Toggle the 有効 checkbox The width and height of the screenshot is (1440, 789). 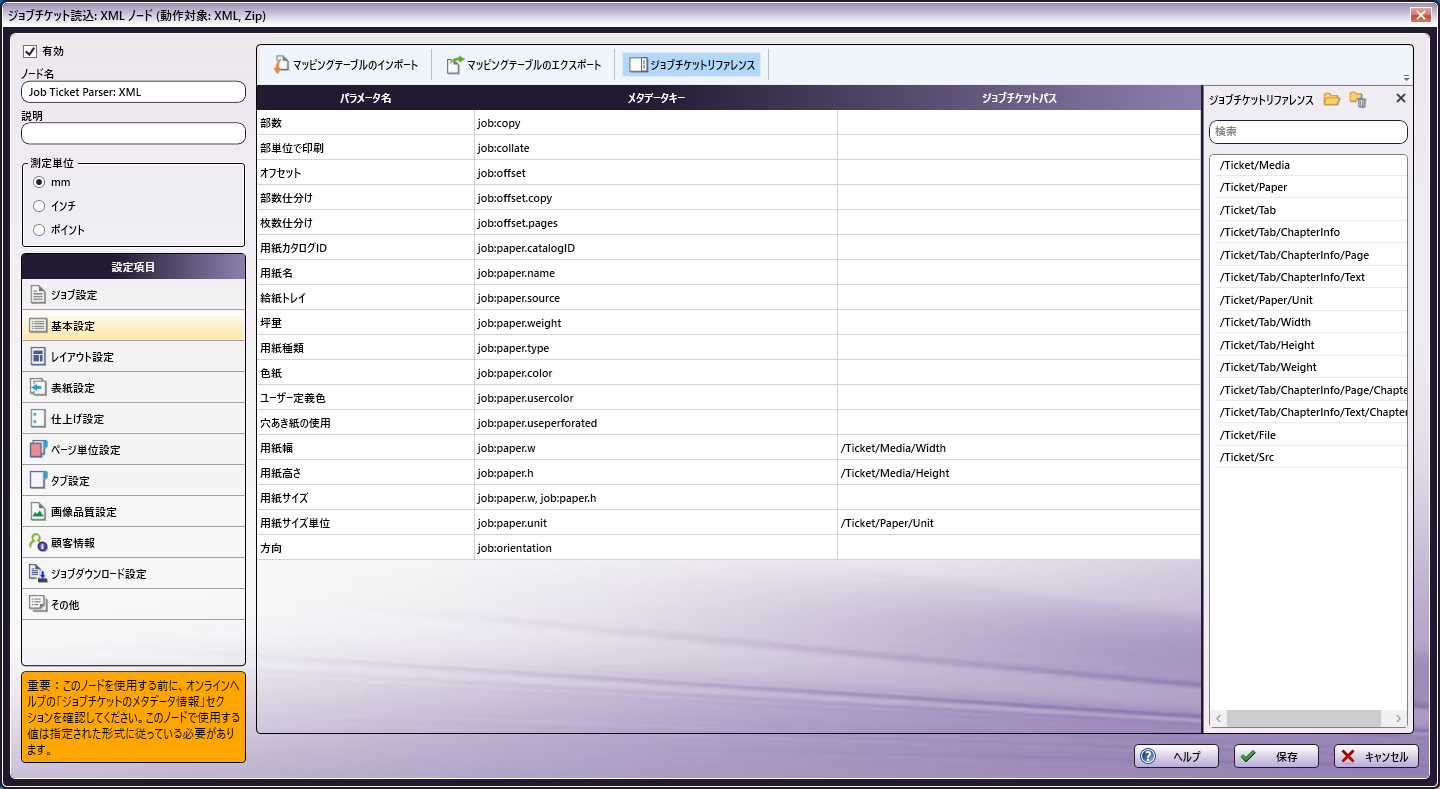pyautogui.click(x=30, y=50)
